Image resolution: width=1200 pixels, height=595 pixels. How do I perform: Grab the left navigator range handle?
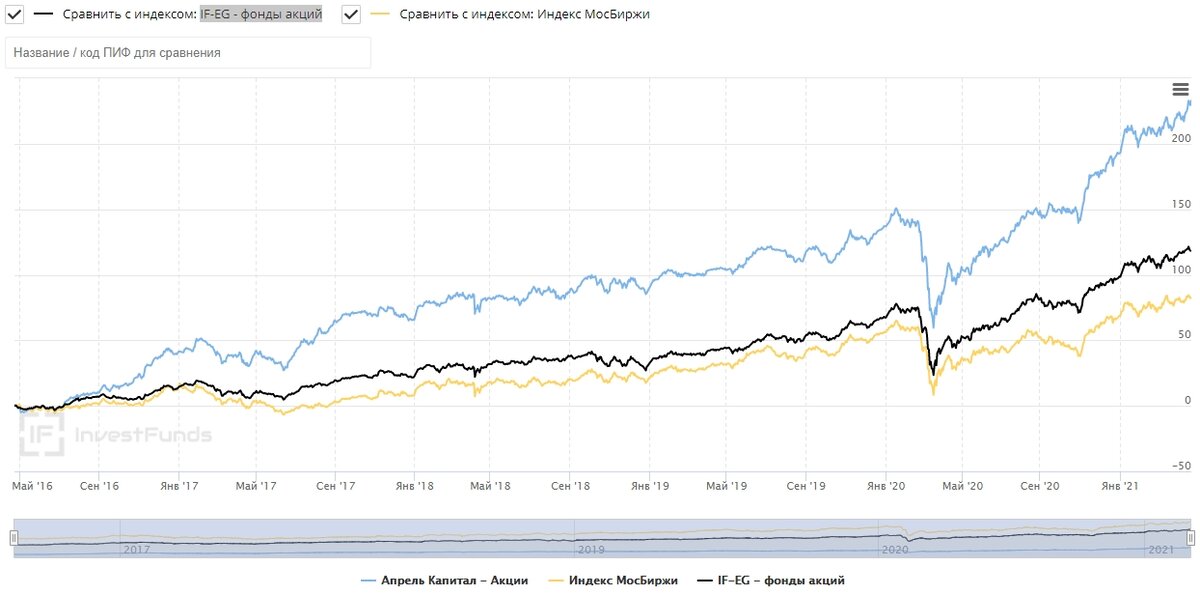(14, 538)
